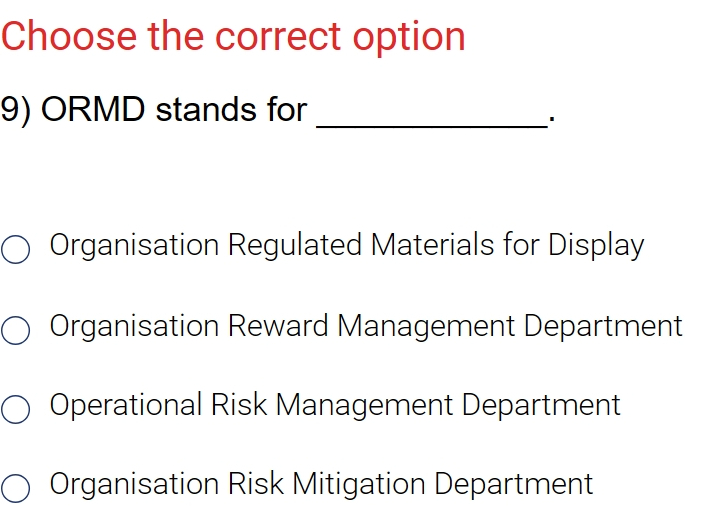Click the word 'Regulated' in the first option
Screen dimensions: 720x526
[x=295, y=246]
